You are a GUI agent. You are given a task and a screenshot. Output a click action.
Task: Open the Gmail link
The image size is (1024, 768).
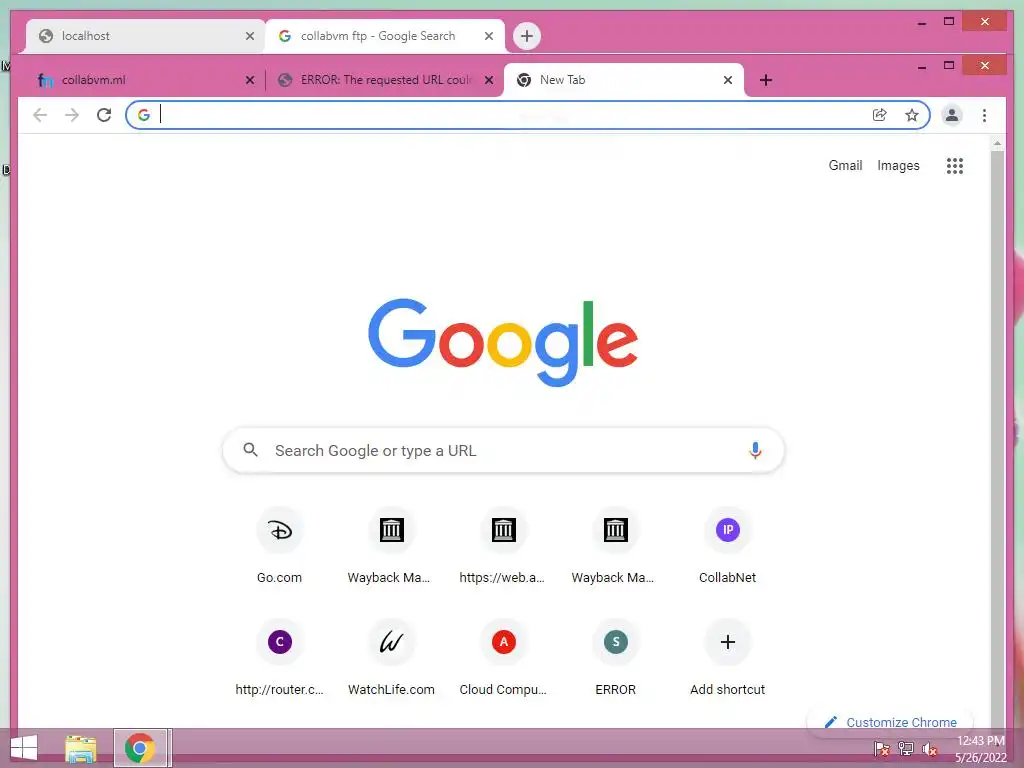coord(845,166)
